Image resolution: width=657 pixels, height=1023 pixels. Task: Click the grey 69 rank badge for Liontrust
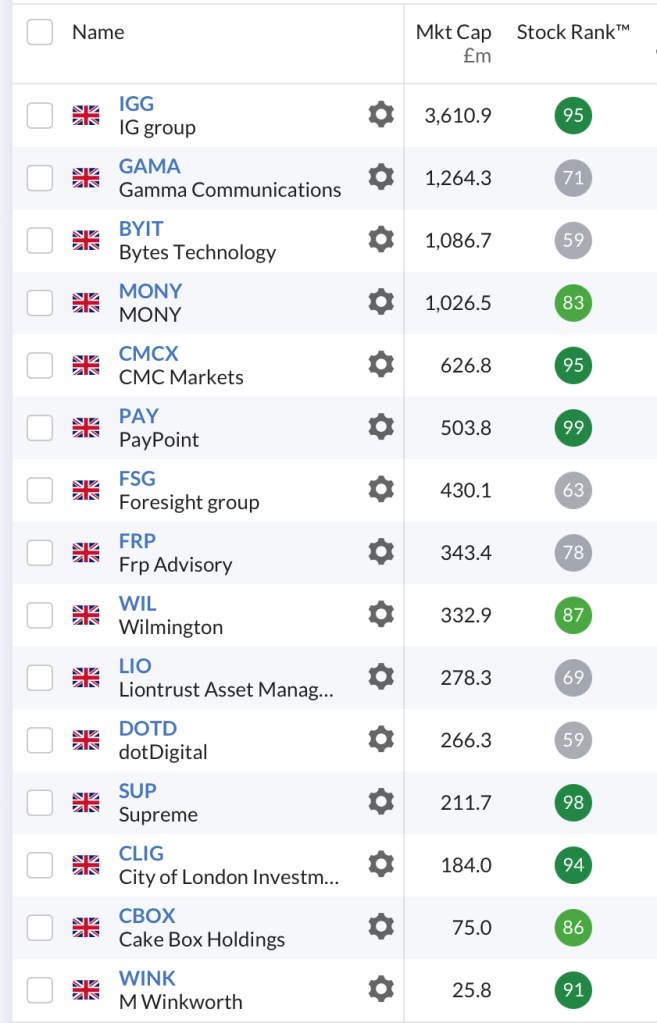[x=573, y=678]
